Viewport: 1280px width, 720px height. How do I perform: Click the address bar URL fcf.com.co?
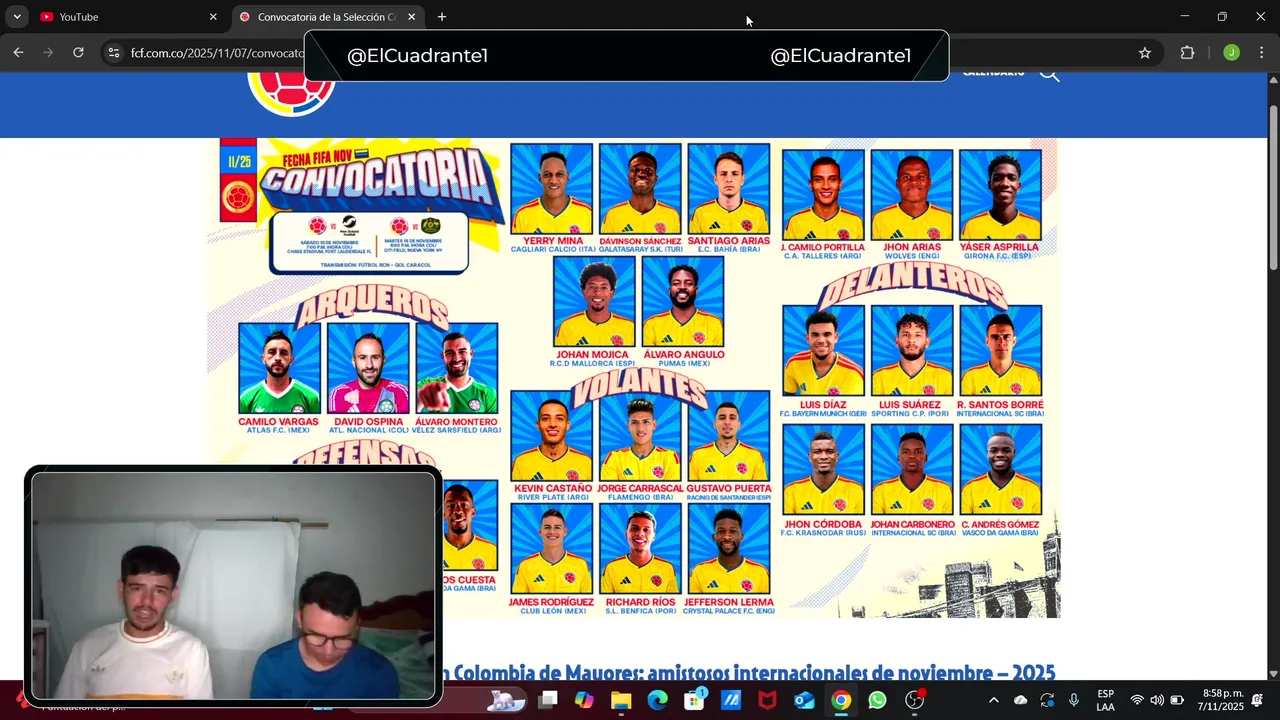[217, 53]
